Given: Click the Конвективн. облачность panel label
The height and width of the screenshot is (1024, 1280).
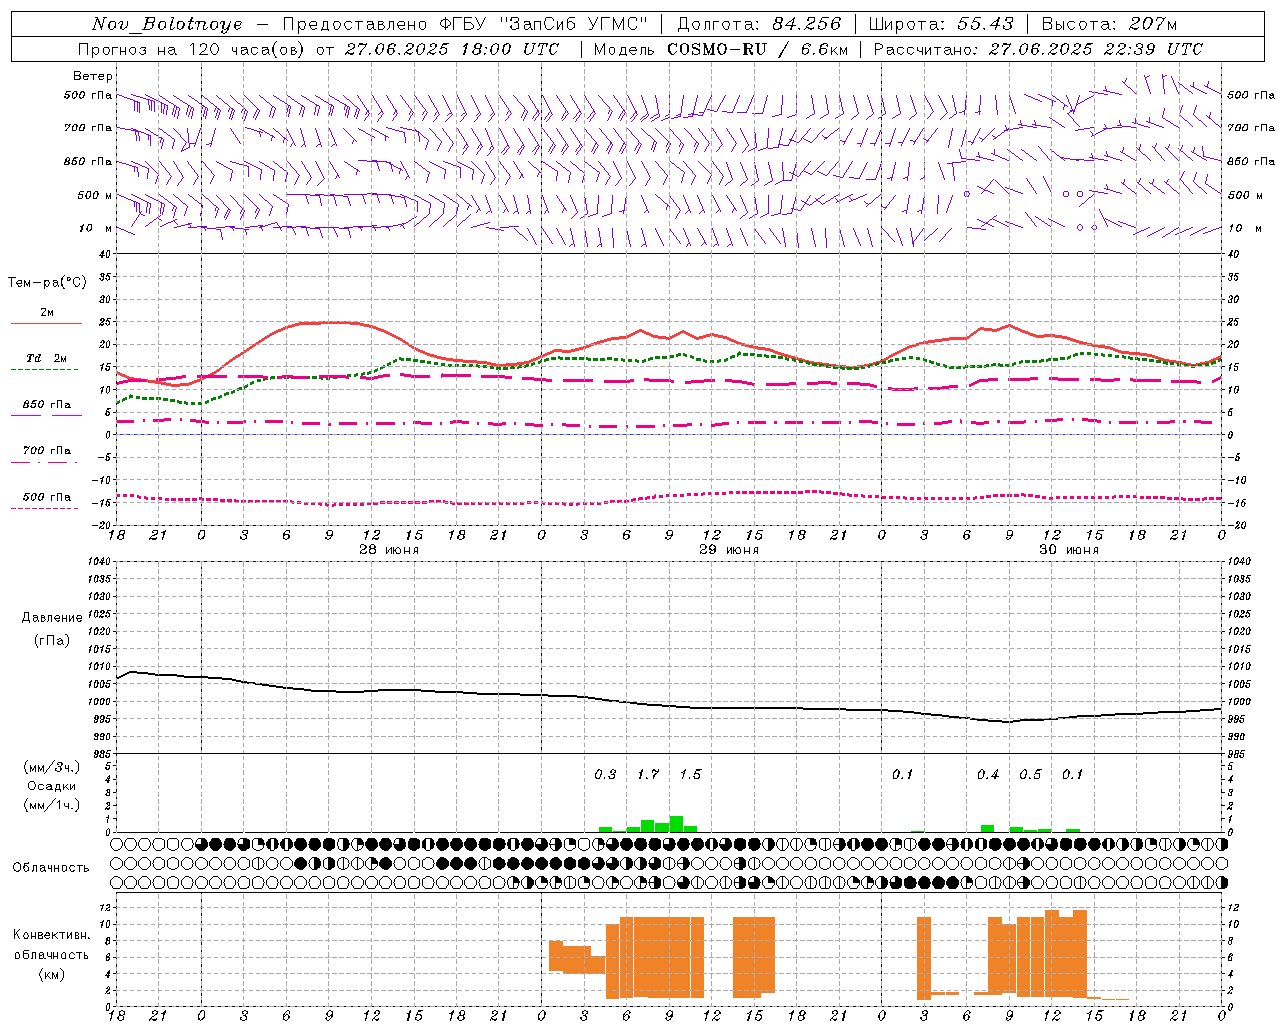Looking at the screenshot, I should (51, 945).
